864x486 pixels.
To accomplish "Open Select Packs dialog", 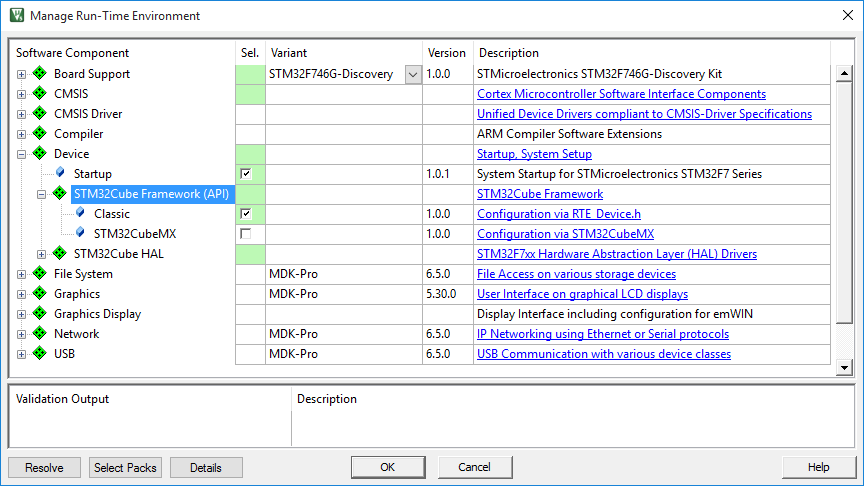I will coord(125,468).
